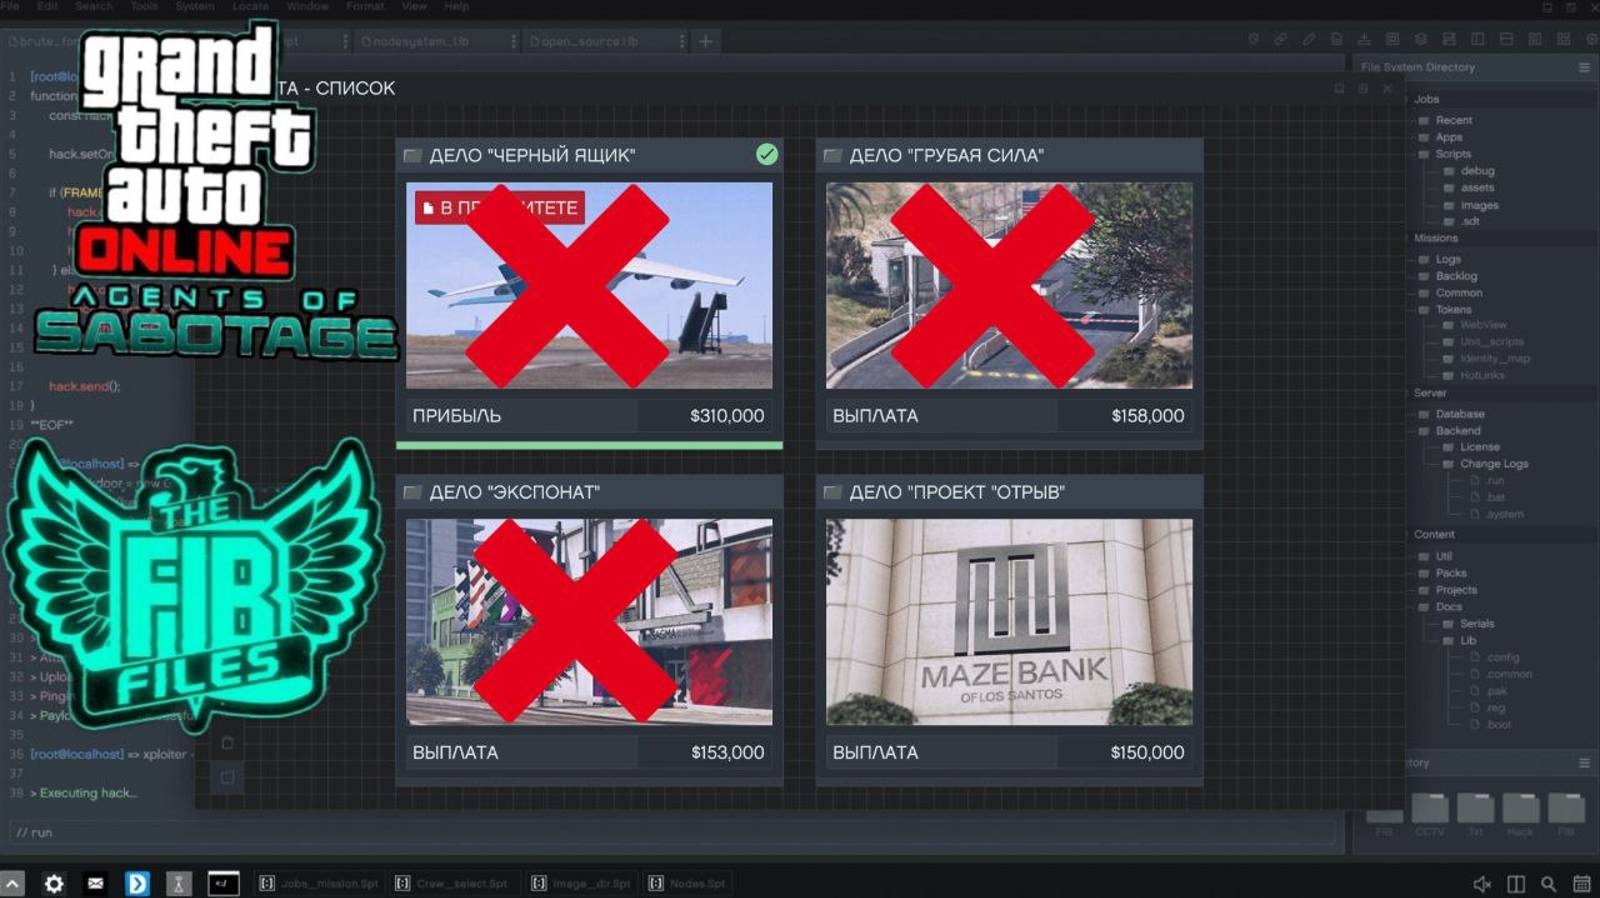The height and width of the screenshot is (898, 1600).
Task: Expand the Change Logs folder
Action: (x=1486, y=464)
